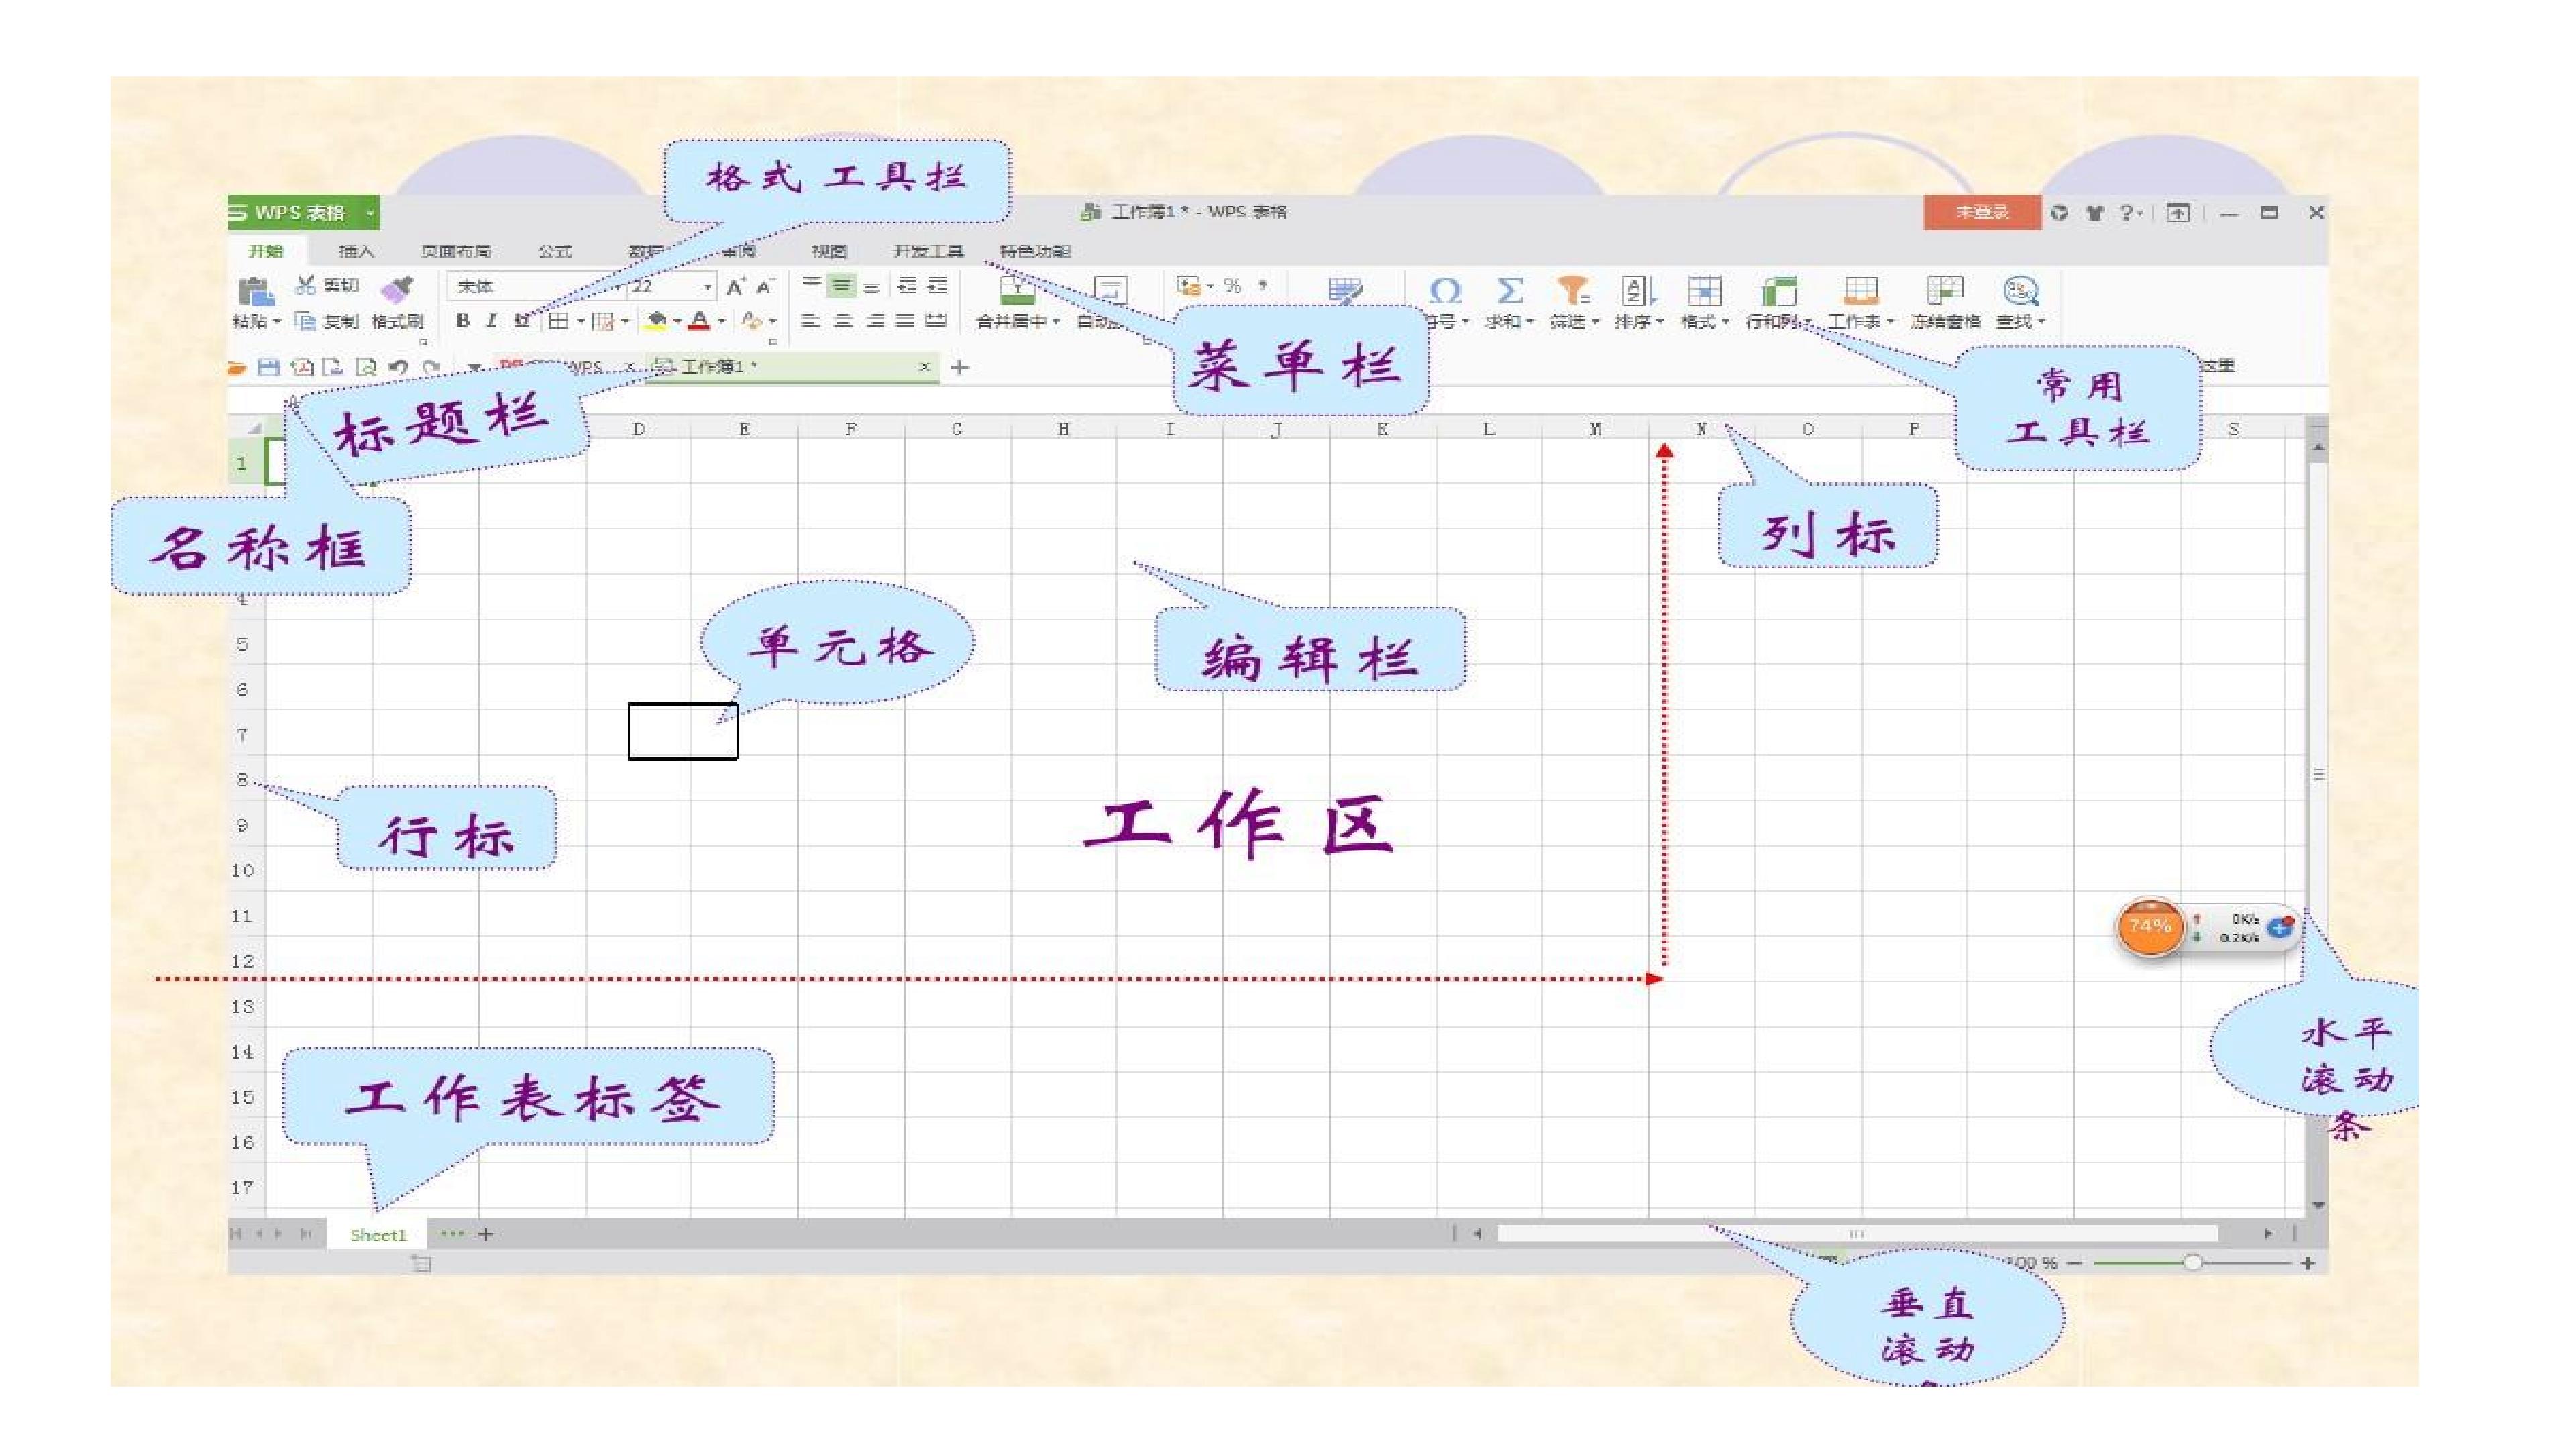Click the Sum (求和) sigma icon
The height and width of the screenshot is (1449, 2576).
coord(1510,291)
